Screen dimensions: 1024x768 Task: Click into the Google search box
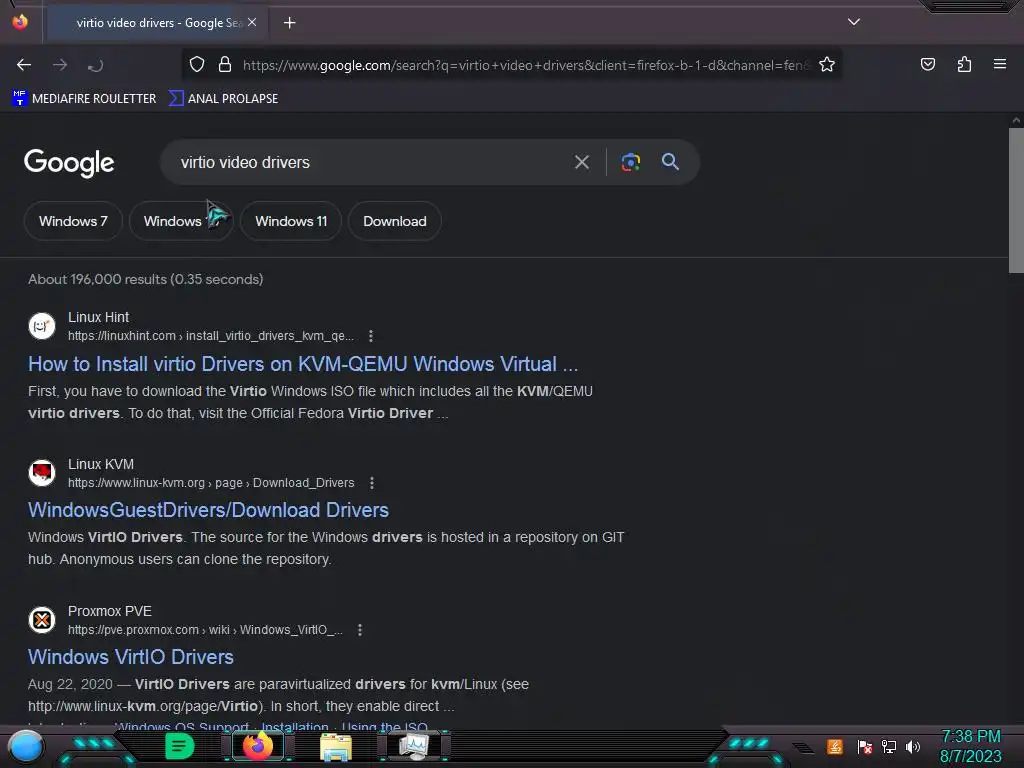(x=369, y=162)
